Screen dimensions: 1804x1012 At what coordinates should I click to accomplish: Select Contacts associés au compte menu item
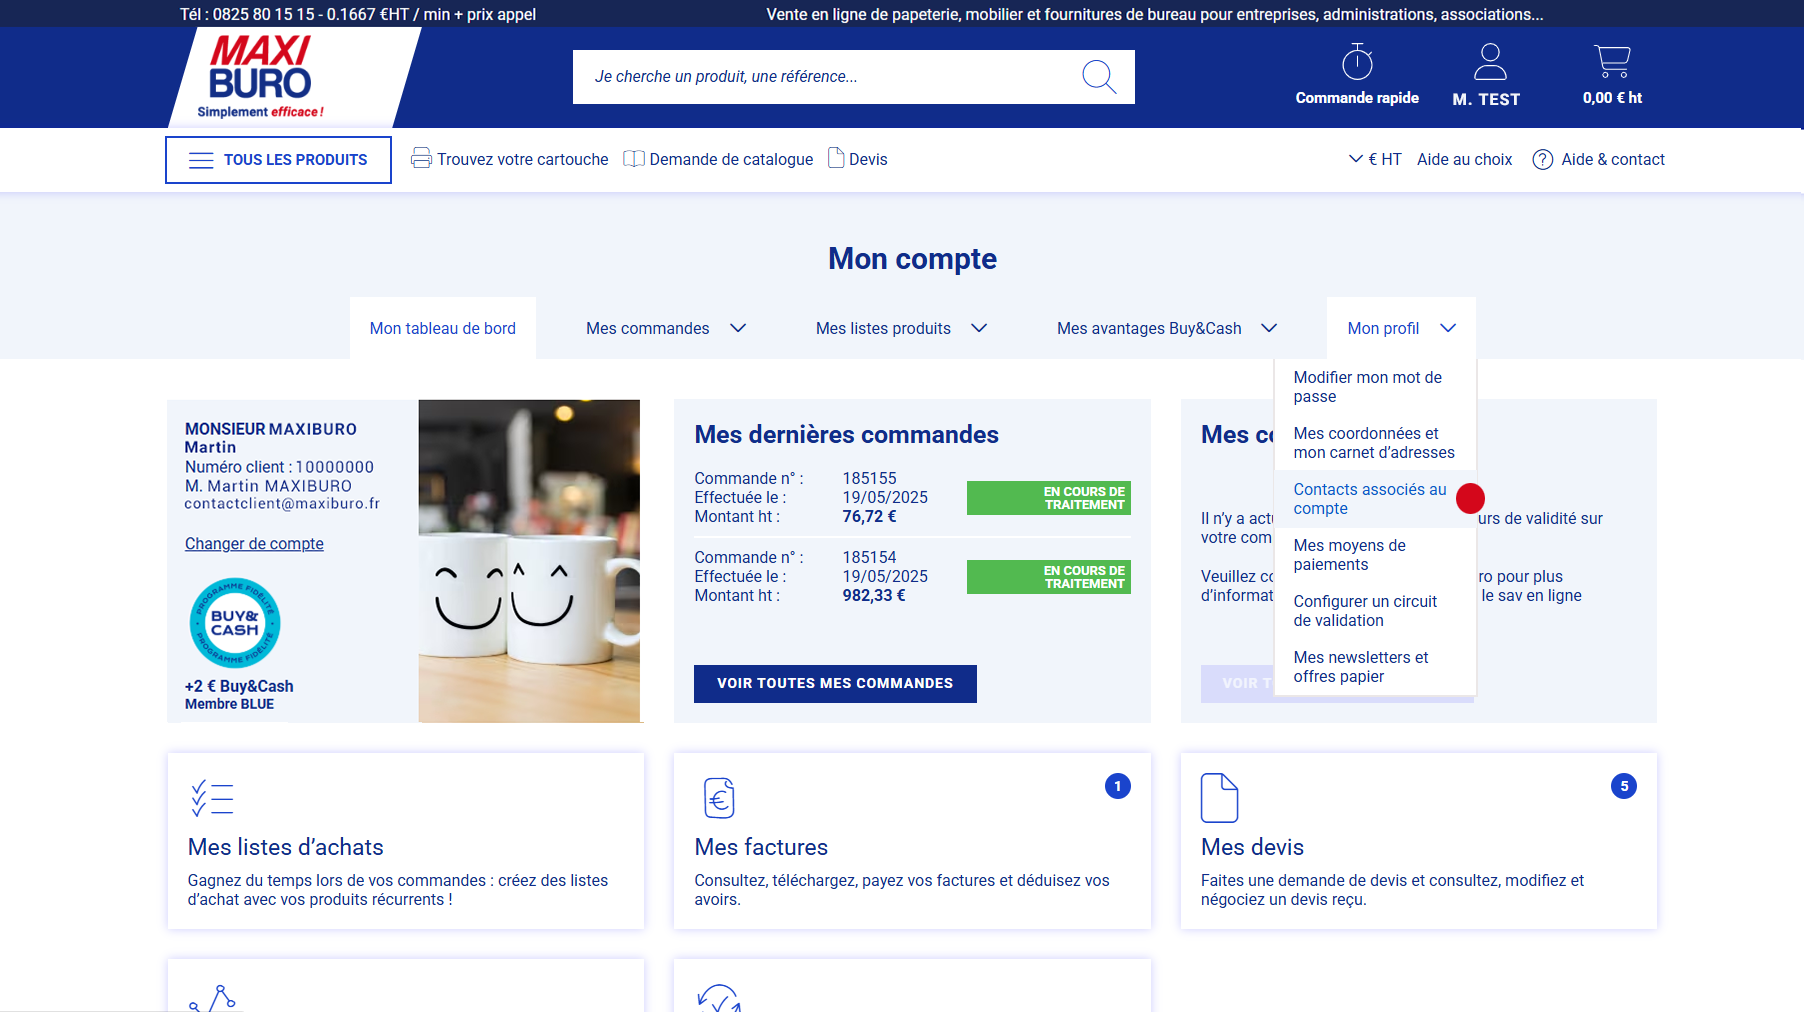tap(1369, 499)
